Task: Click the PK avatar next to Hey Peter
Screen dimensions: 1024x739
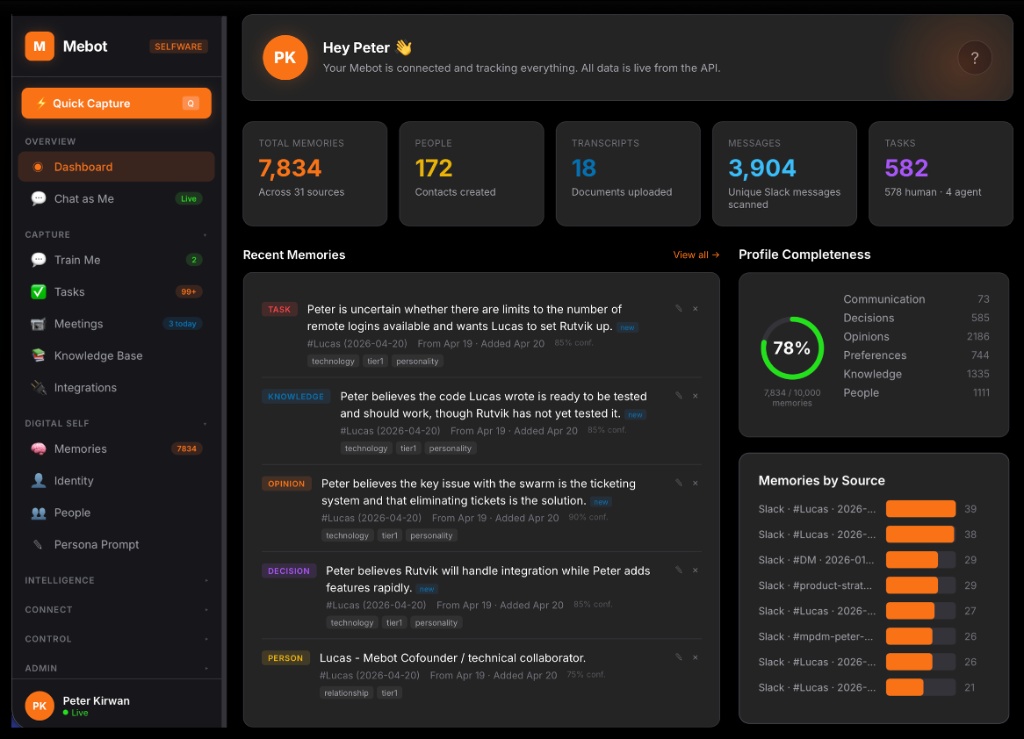Action: (285, 57)
